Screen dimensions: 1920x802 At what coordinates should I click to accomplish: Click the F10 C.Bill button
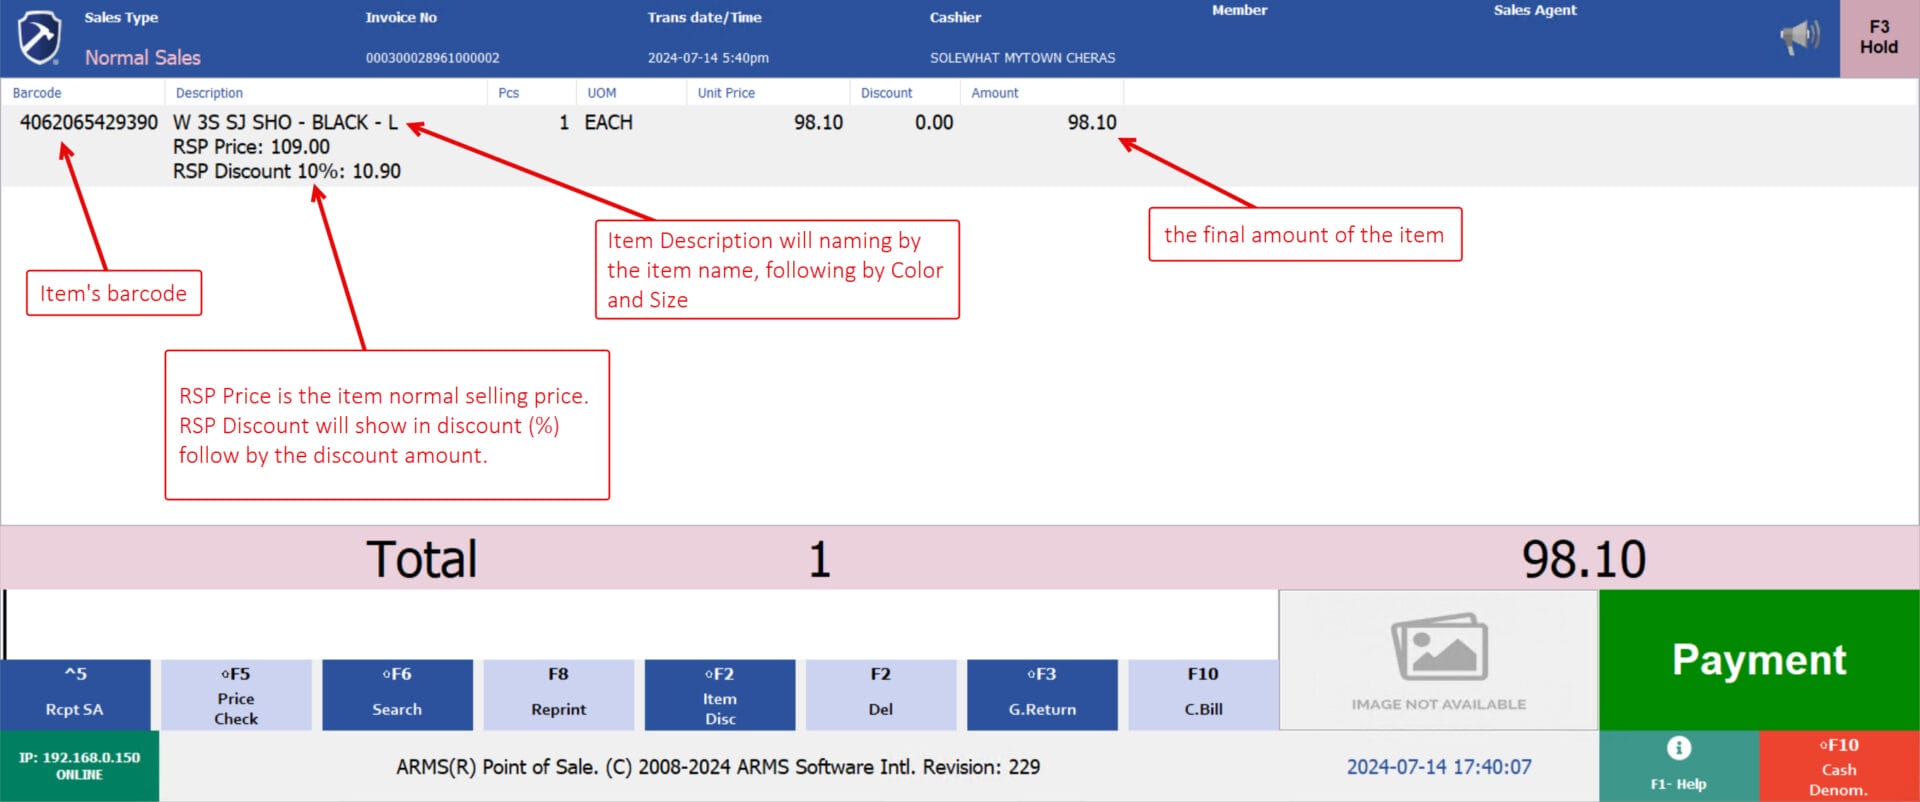[1203, 694]
